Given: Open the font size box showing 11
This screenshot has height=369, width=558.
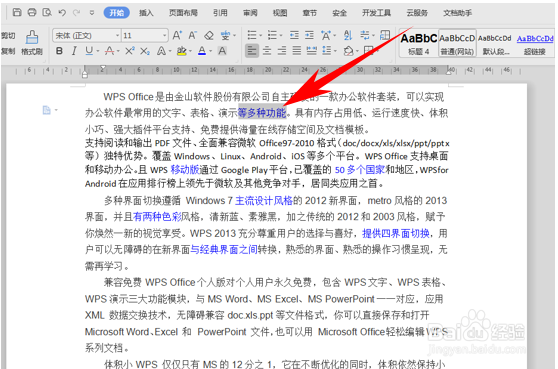Looking at the screenshot, I should 144,35.
